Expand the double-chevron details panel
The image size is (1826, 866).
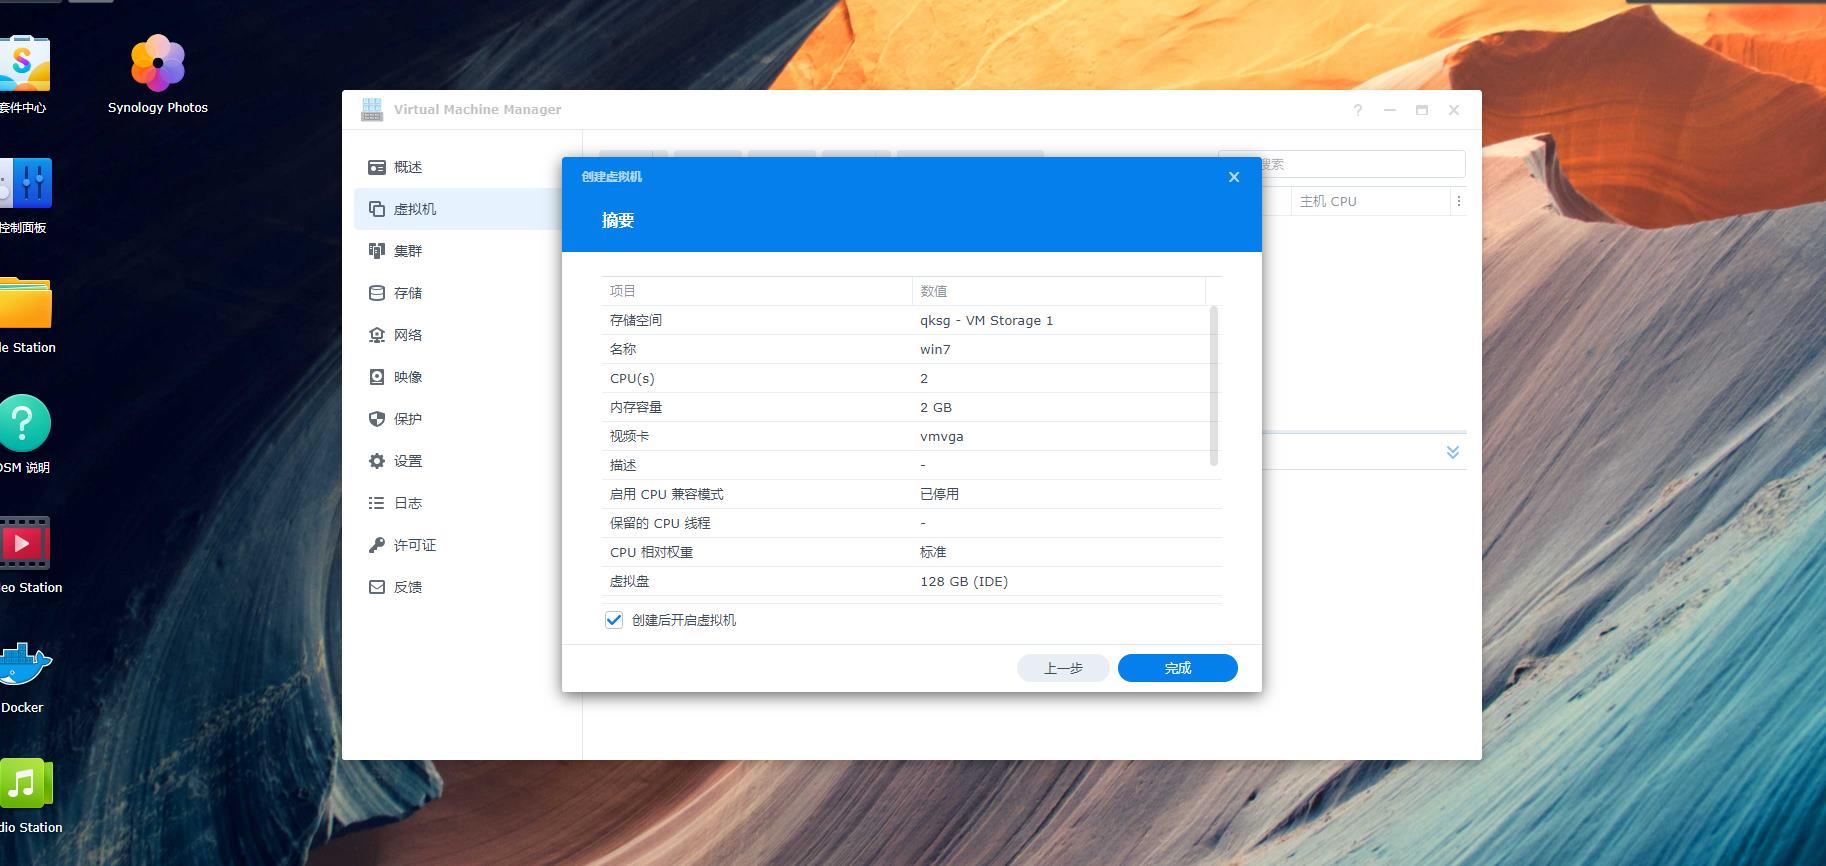click(x=1452, y=452)
